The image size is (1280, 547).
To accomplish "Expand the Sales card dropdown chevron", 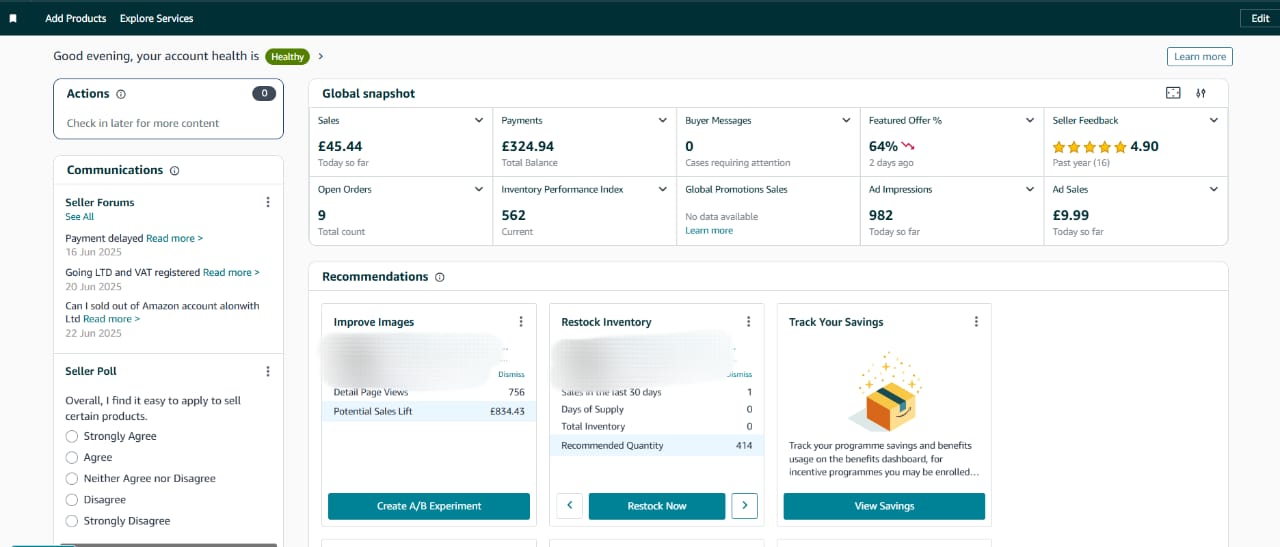I will 478,120.
